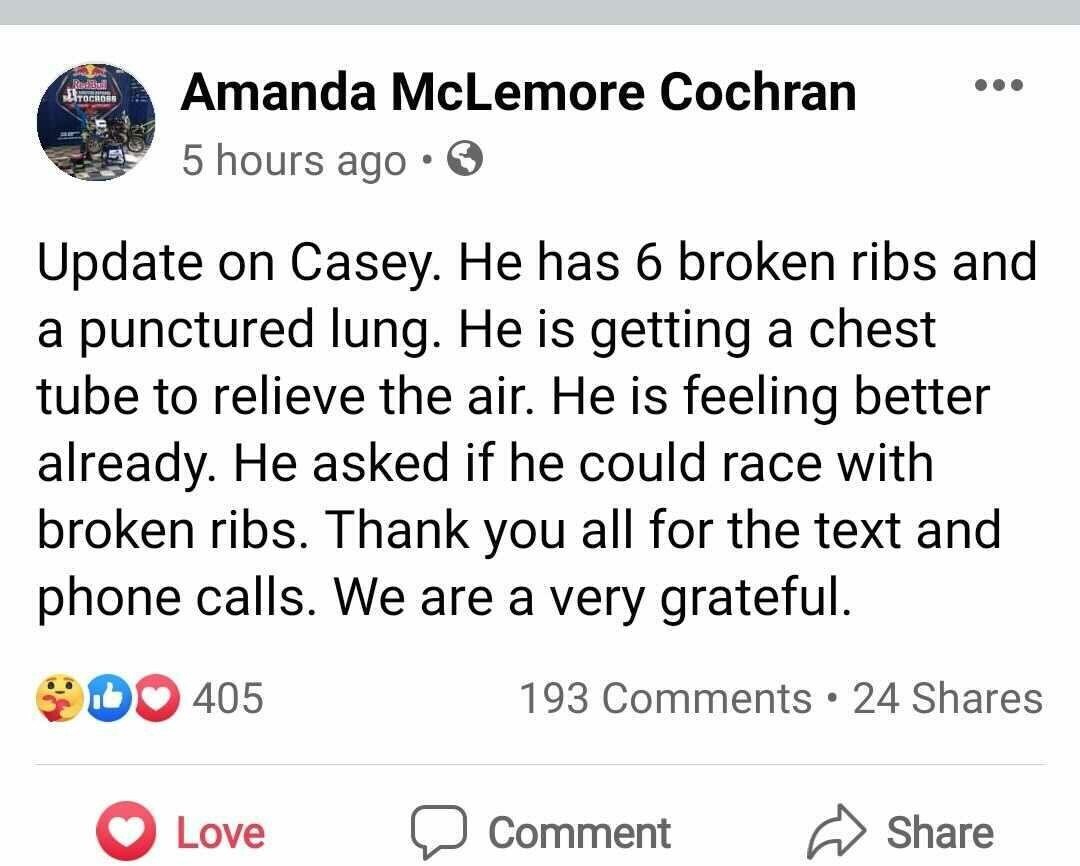1080x866 pixels.
Task: Open the 193 Comments link
Action: [665, 697]
